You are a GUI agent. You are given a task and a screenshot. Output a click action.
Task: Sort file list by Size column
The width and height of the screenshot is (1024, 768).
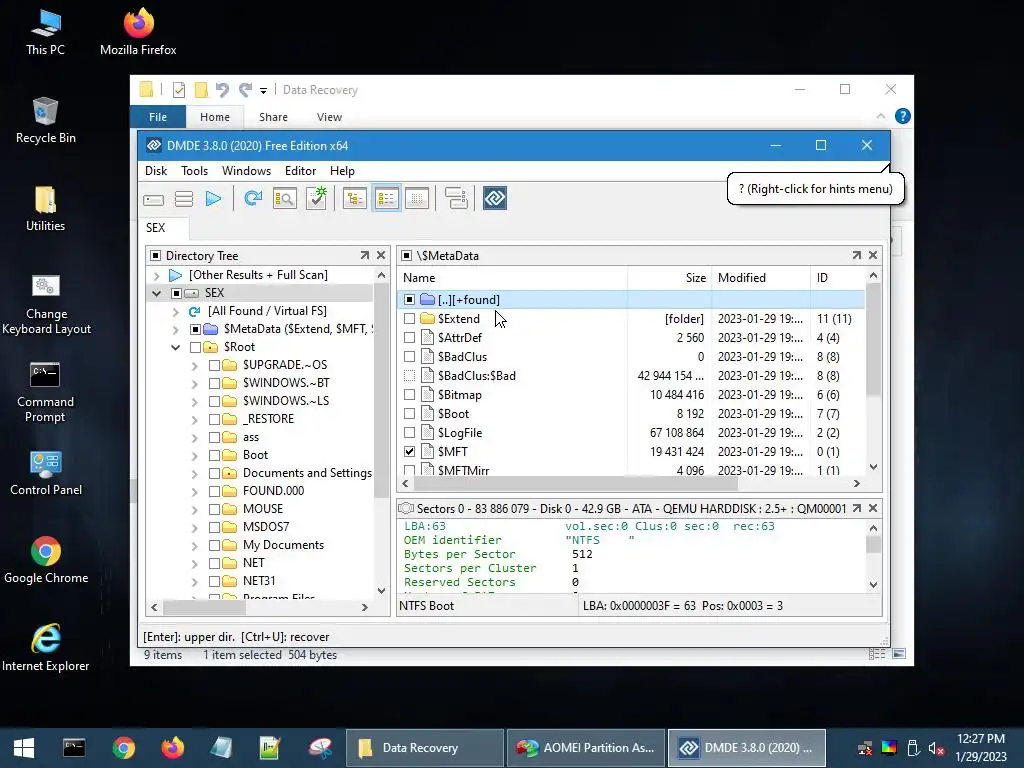click(x=669, y=278)
